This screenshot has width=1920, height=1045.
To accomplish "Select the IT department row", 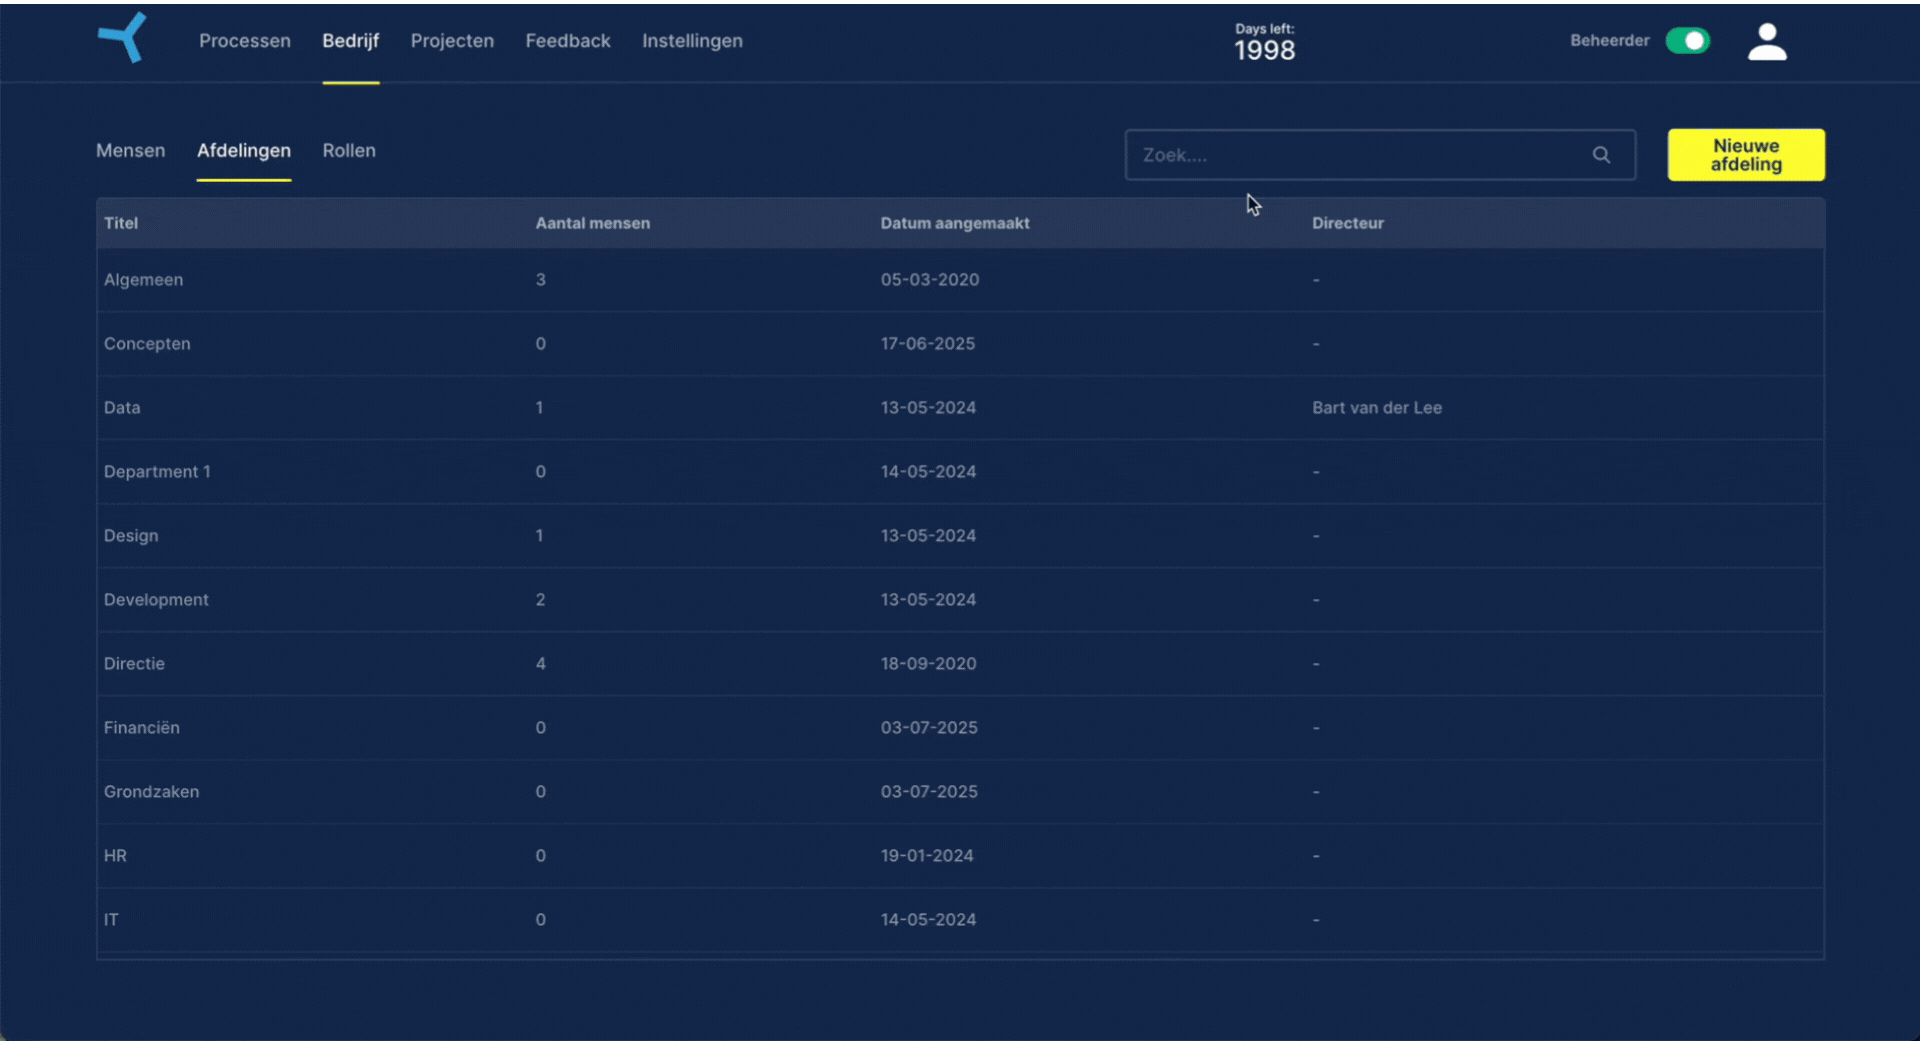I will click(960, 920).
